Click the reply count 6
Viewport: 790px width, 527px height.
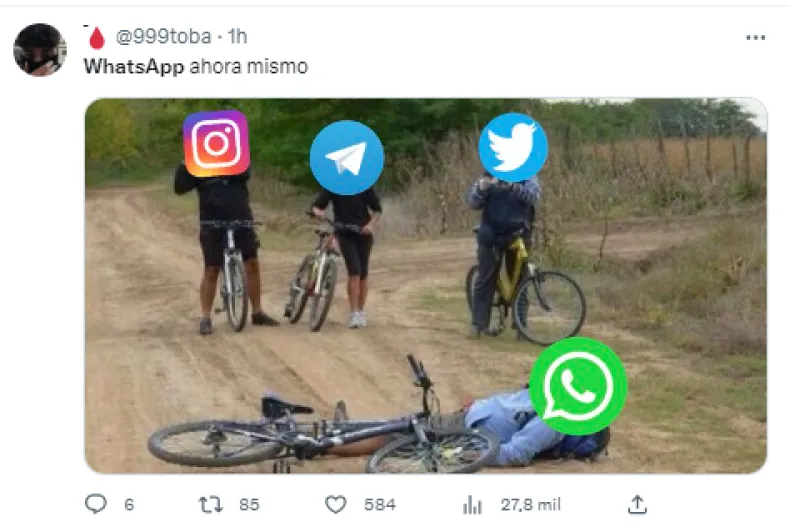pos(128,505)
